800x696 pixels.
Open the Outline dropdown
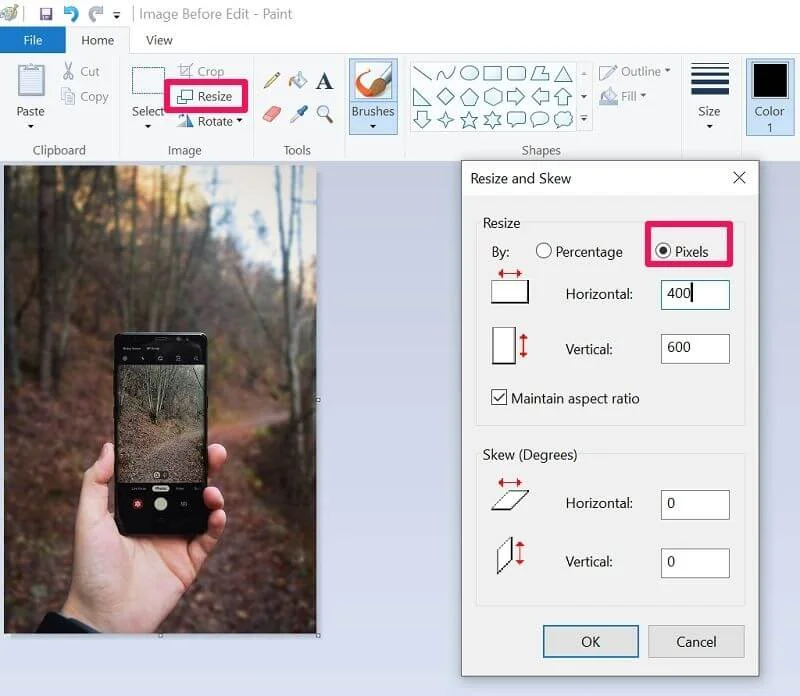(x=635, y=71)
